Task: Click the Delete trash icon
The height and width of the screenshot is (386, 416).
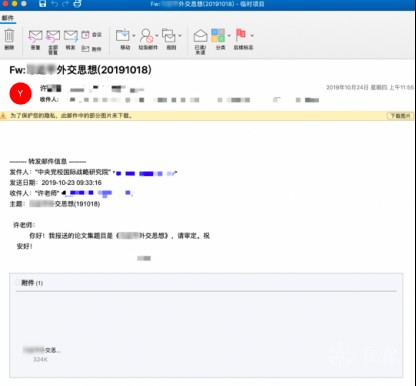Action: (9, 36)
